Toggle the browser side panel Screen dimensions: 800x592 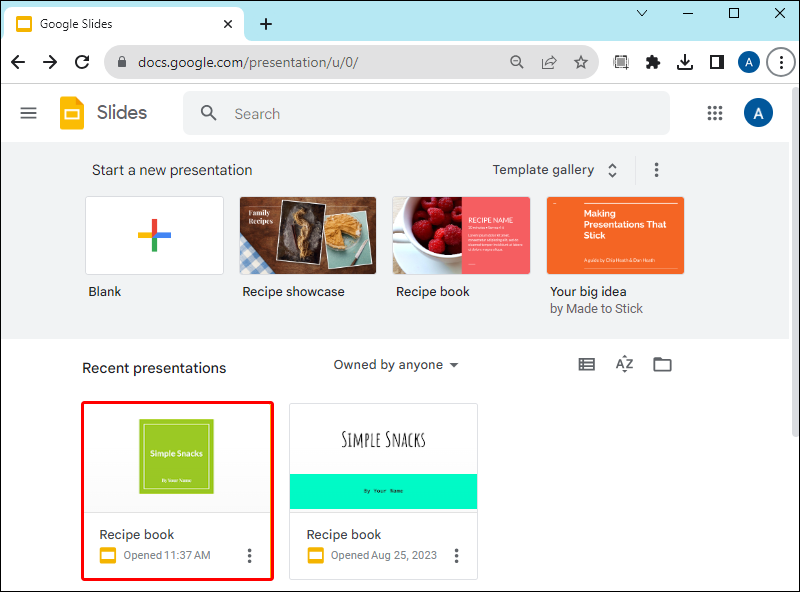(x=717, y=62)
